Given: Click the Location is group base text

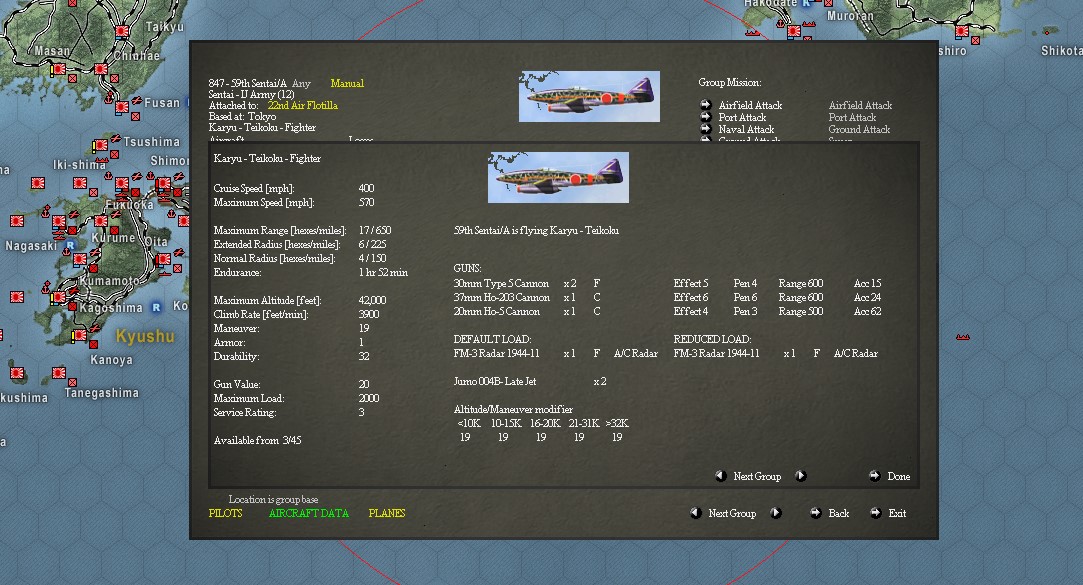Looking at the screenshot, I should (274, 499).
